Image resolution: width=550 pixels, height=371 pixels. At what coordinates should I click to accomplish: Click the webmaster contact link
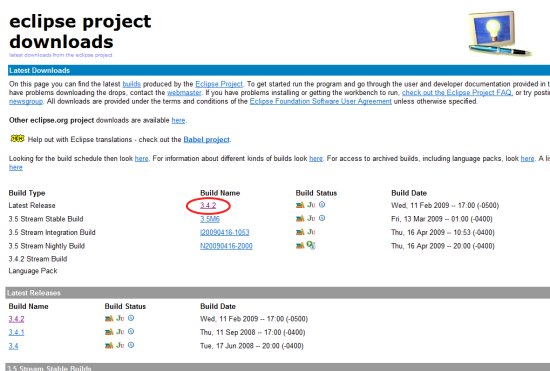pyautogui.click(x=184, y=93)
